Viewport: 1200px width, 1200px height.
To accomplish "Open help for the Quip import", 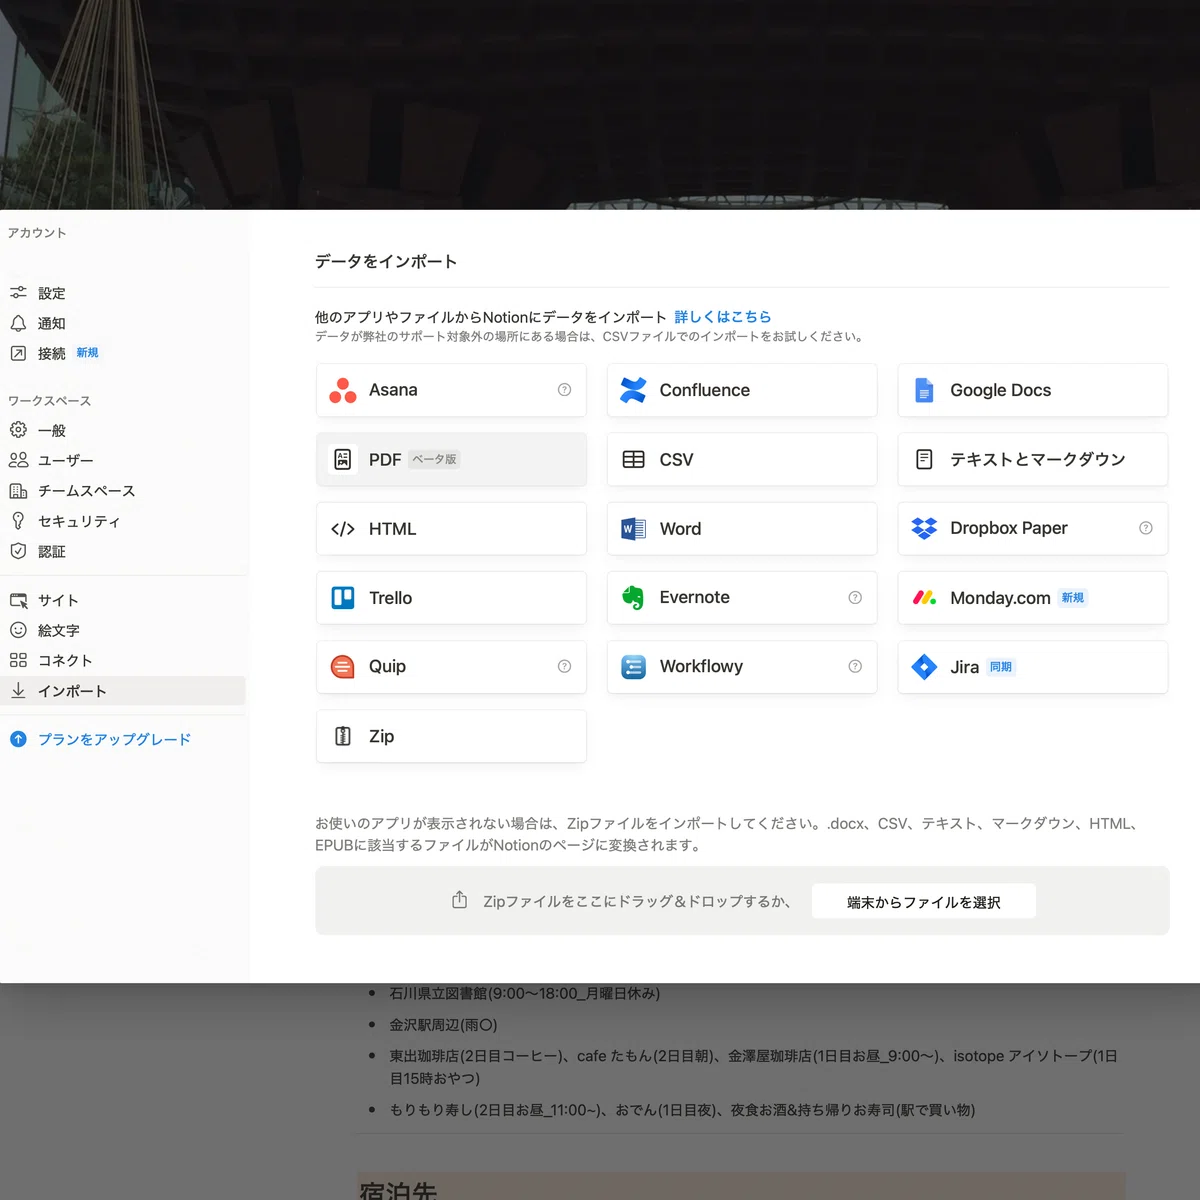I will coord(564,667).
